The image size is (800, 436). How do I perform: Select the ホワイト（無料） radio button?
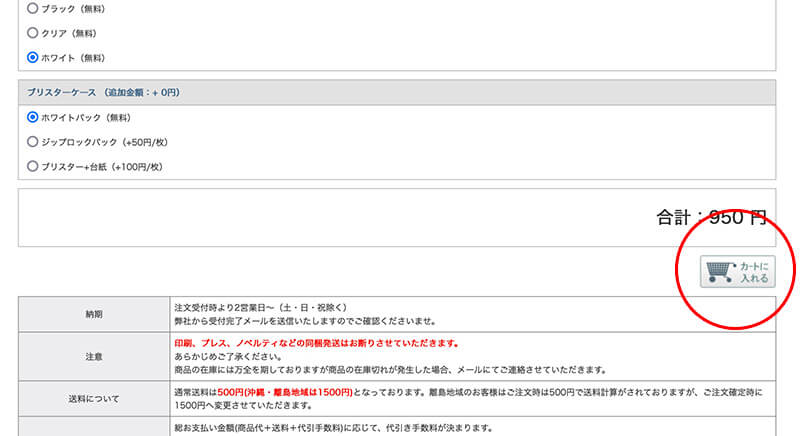tap(32, 58)
